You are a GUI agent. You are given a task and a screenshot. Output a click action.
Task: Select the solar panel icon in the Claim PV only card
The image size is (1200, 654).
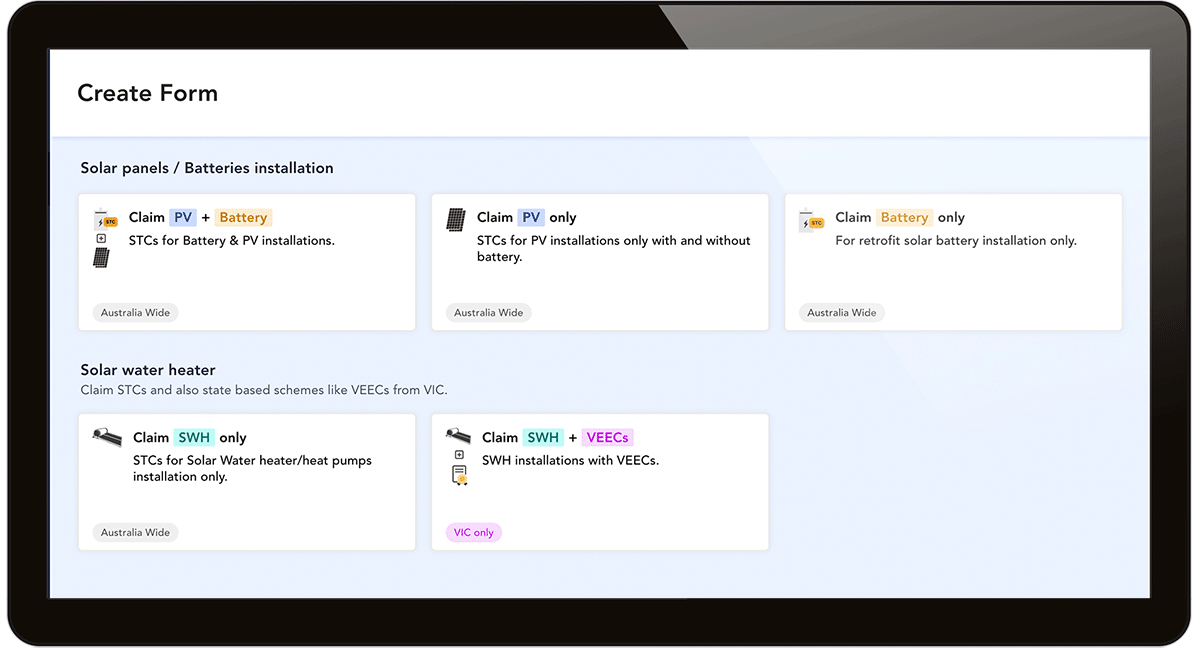456,220
